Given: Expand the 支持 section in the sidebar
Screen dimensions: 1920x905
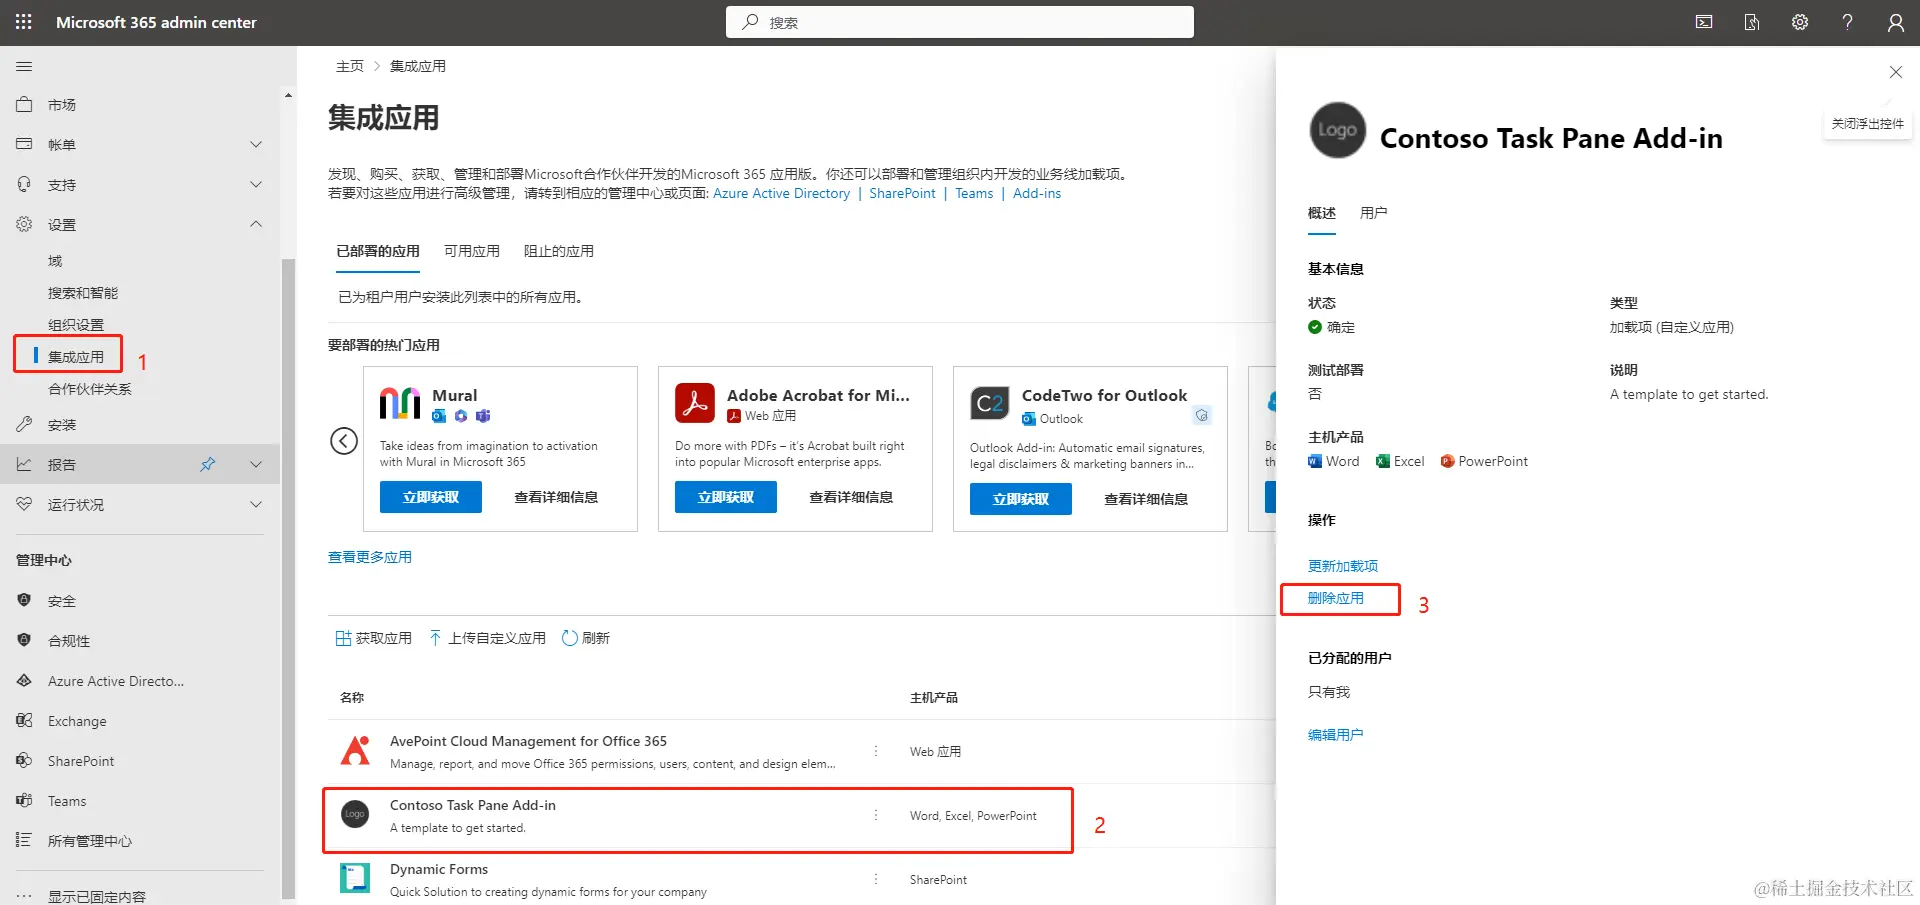Looking at the screenshot, I should 256,184.
